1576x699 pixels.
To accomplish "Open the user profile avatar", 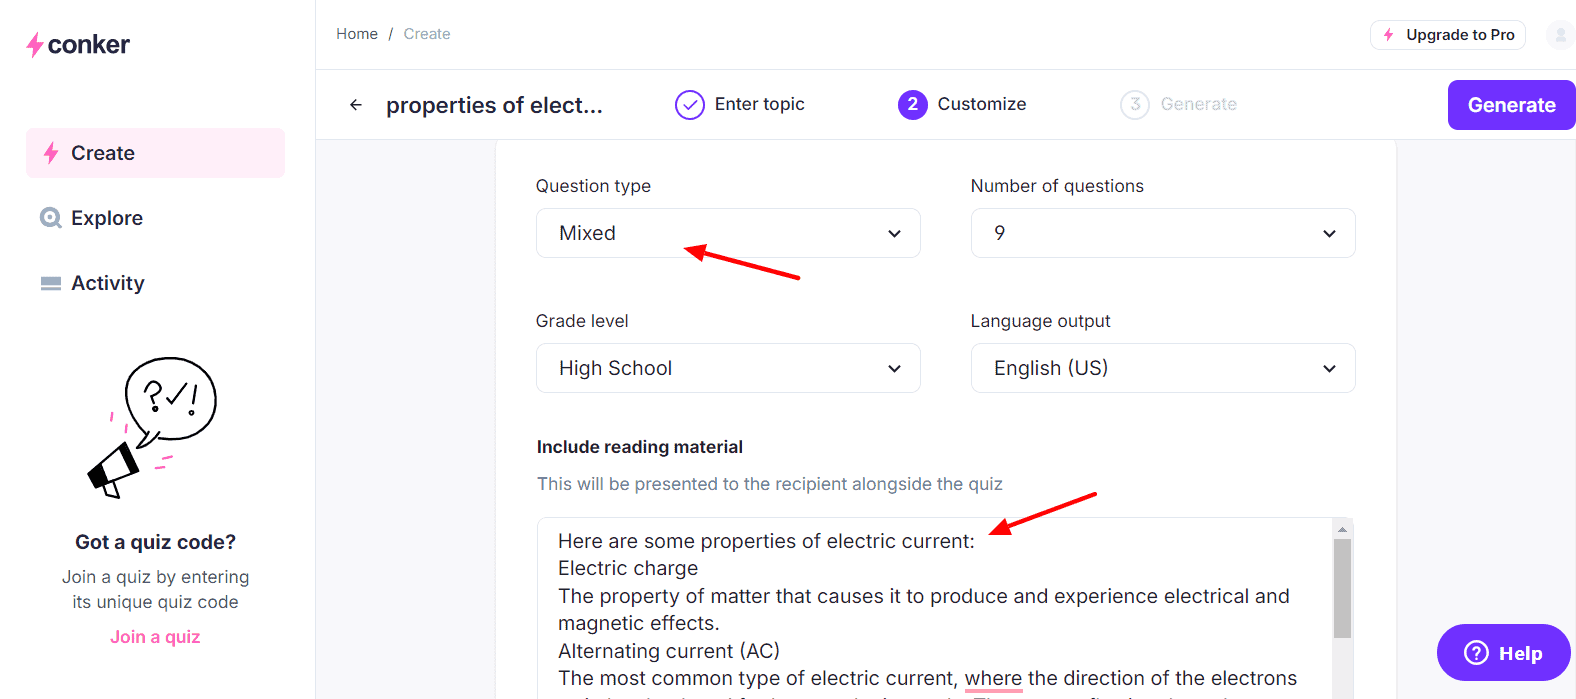I will point(1559,35).
